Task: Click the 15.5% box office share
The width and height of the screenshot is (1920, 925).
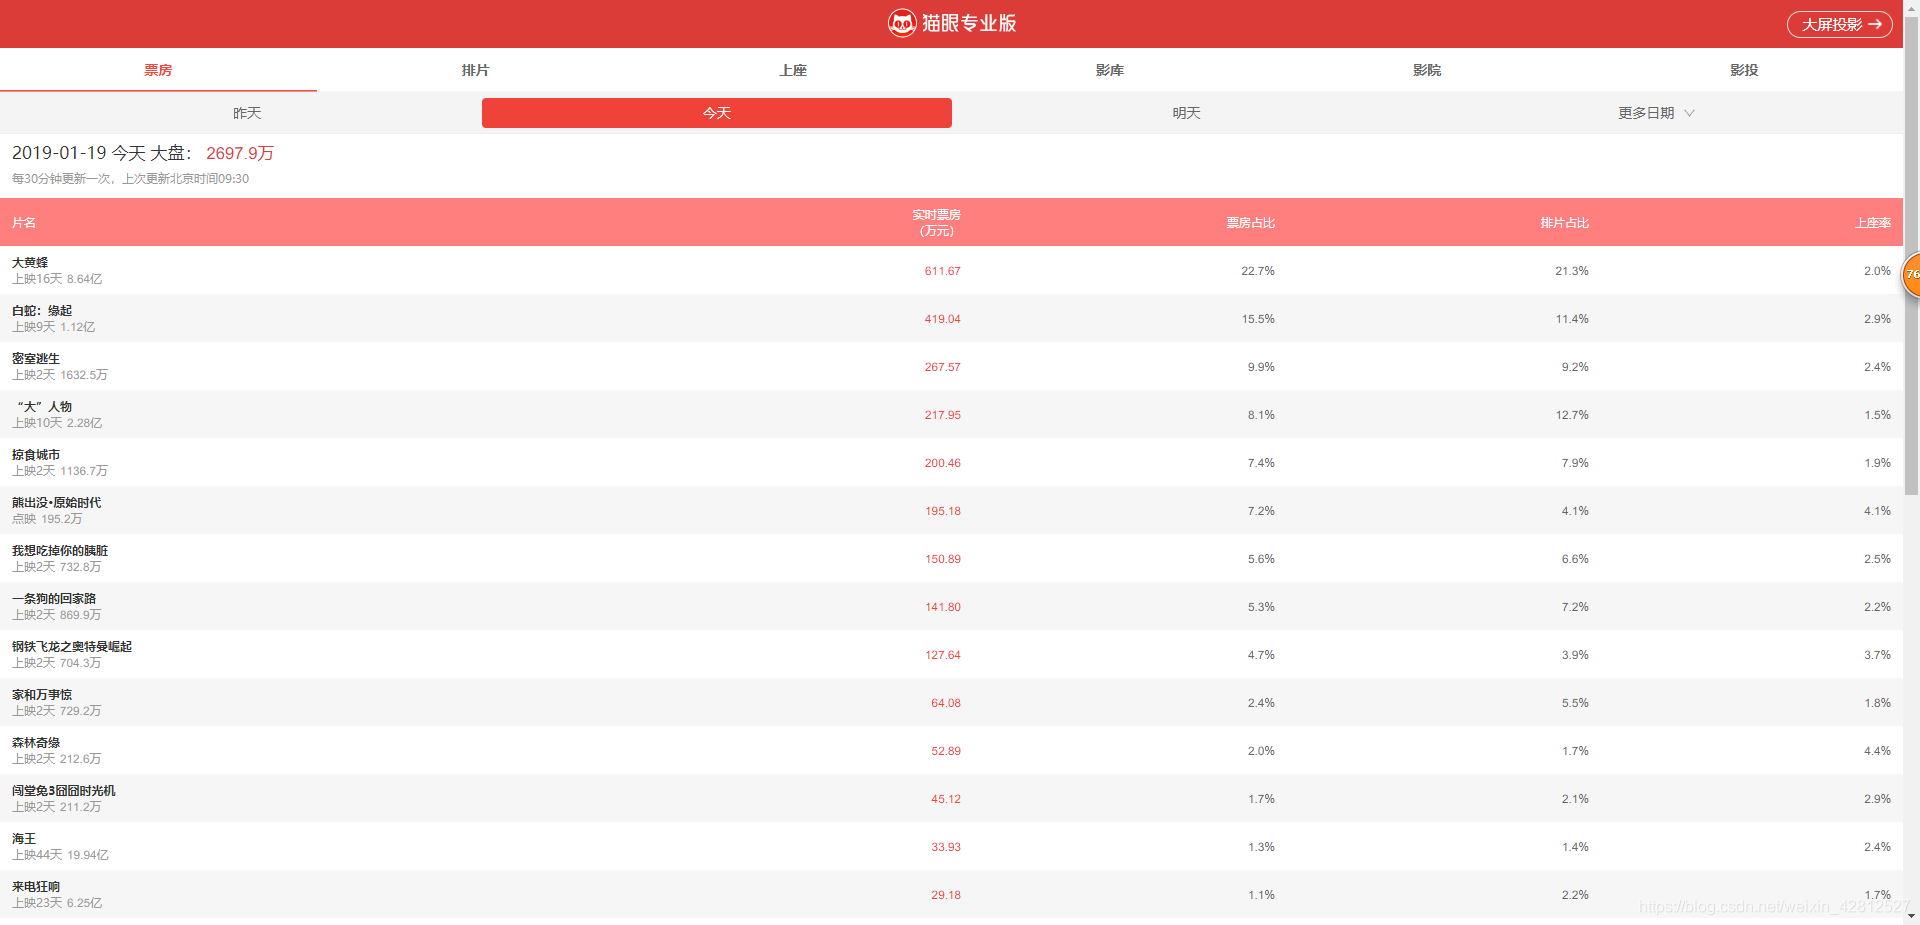Action: [x=1258, y=319]
